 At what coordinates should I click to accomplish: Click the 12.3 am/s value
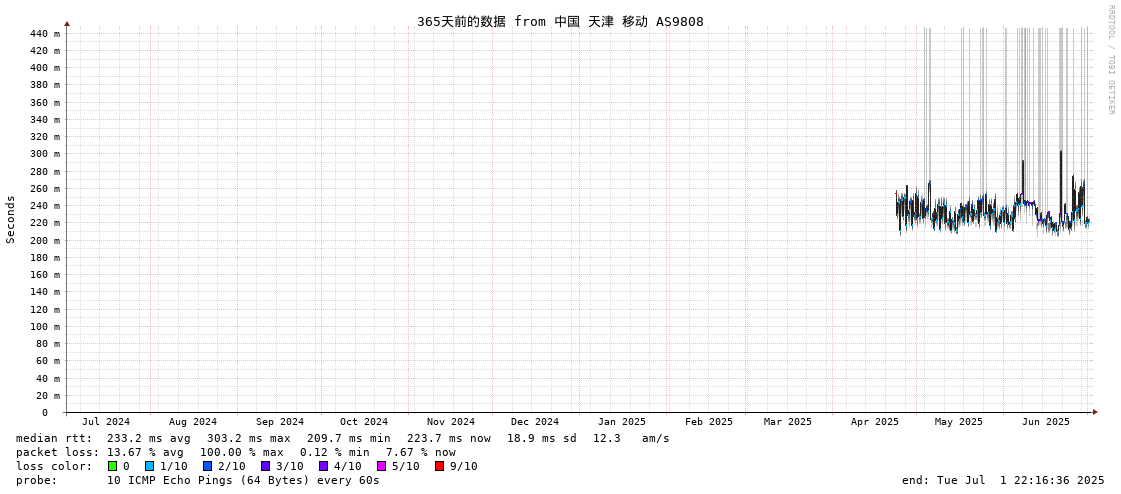click(631, 438)
